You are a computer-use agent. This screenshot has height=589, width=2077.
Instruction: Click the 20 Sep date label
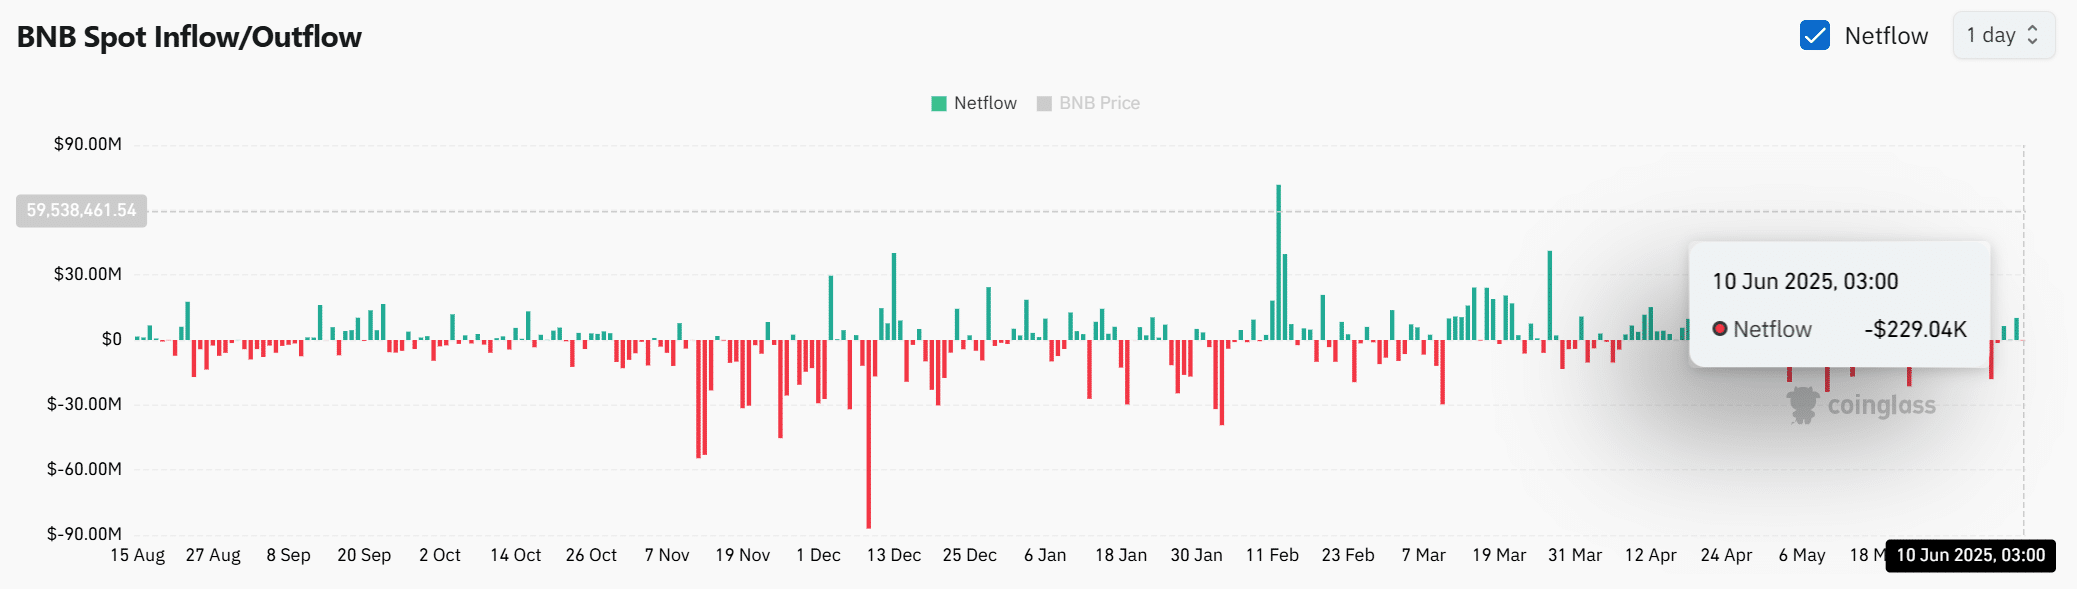pyautogui.click(x=364, y=555)
